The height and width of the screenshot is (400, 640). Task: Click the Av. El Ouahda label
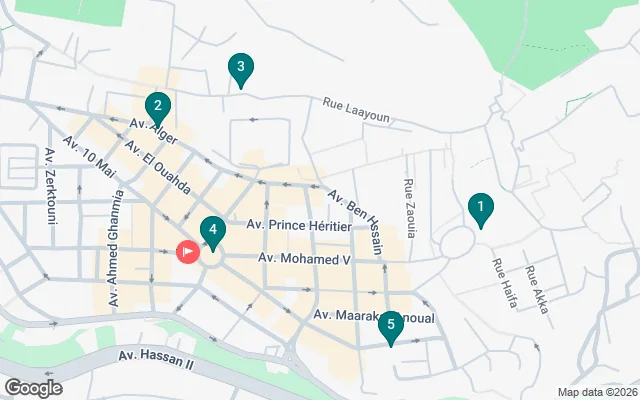tap(158, 167)
